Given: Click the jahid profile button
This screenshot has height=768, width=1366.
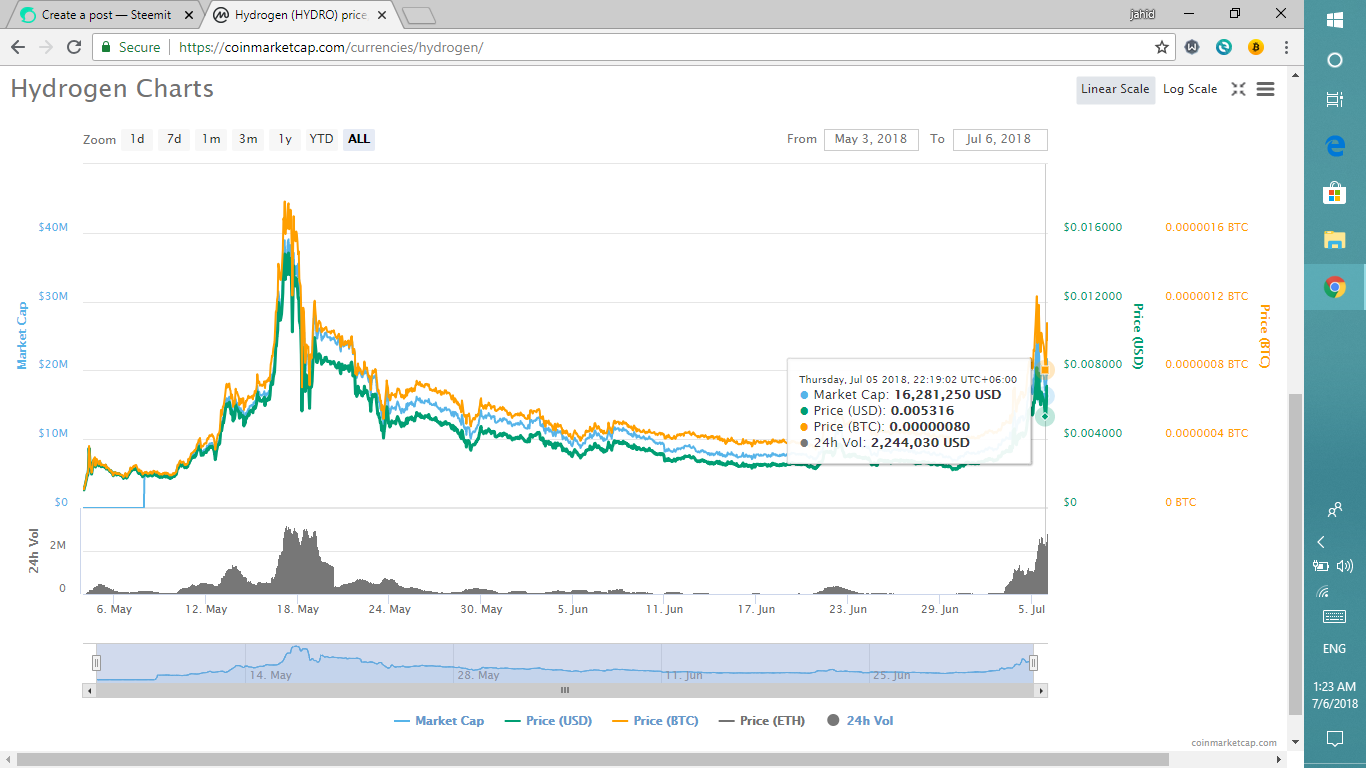Looking at the screenshot, I should coord(1141,14).
